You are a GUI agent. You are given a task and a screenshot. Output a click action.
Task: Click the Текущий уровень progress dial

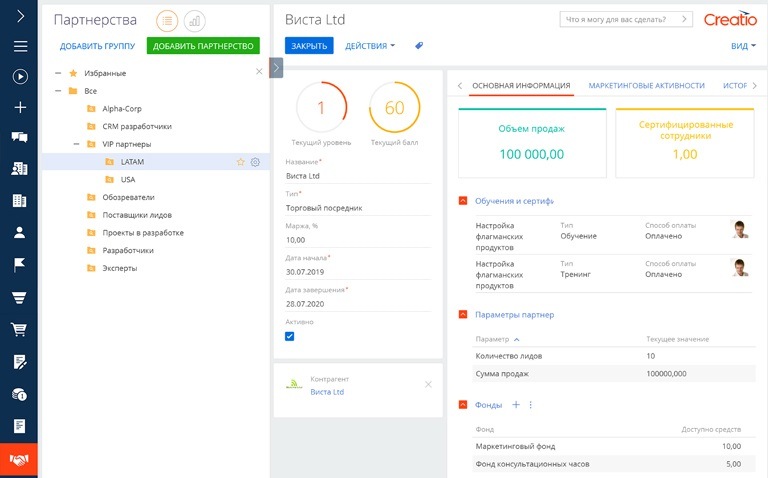tap(321, 107)
